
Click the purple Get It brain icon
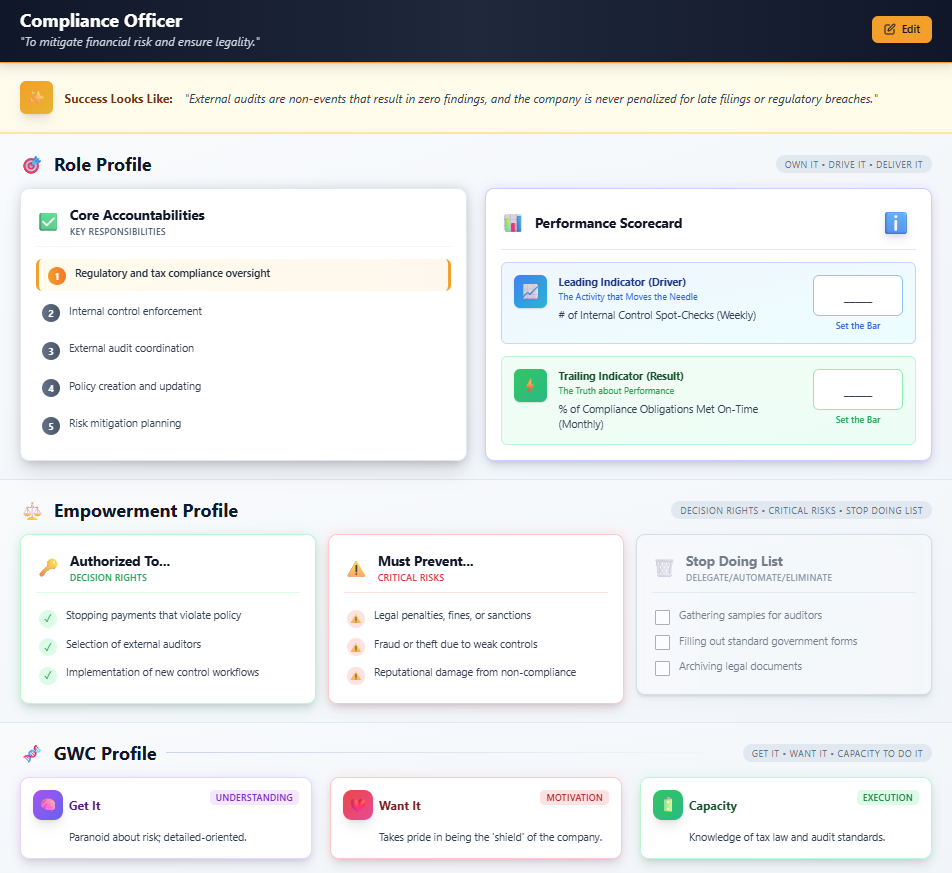[x=48, y=805]
